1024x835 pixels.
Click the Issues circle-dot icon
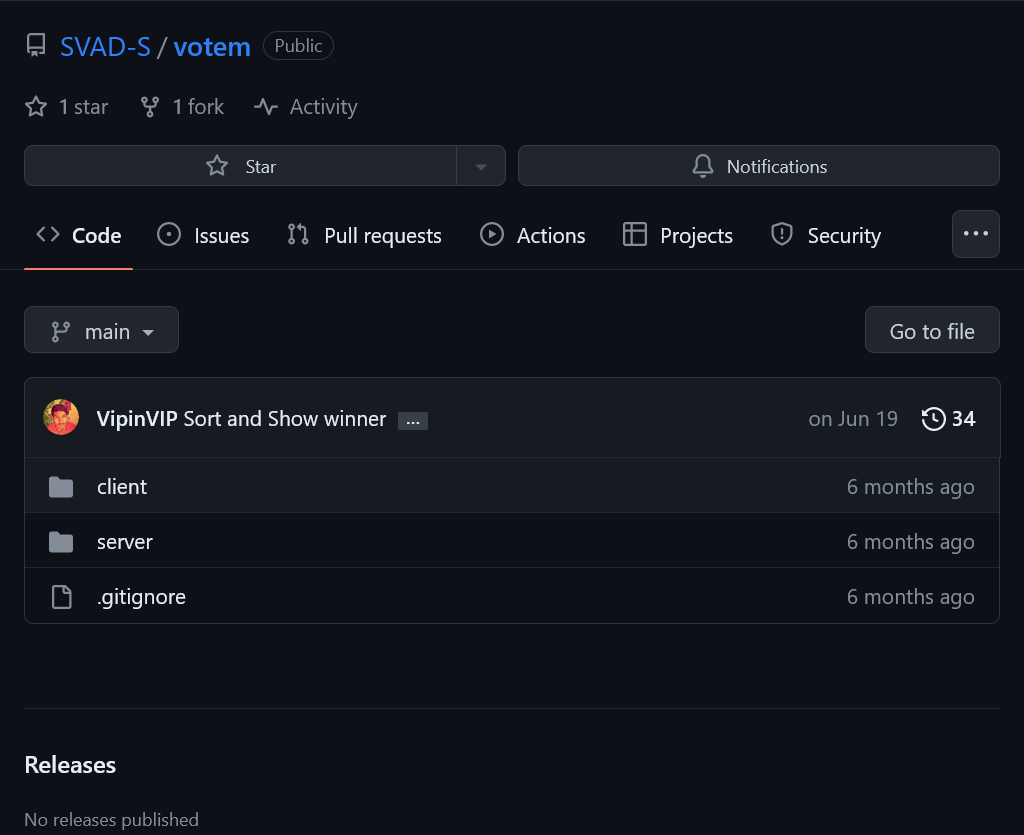pos(168,234)
